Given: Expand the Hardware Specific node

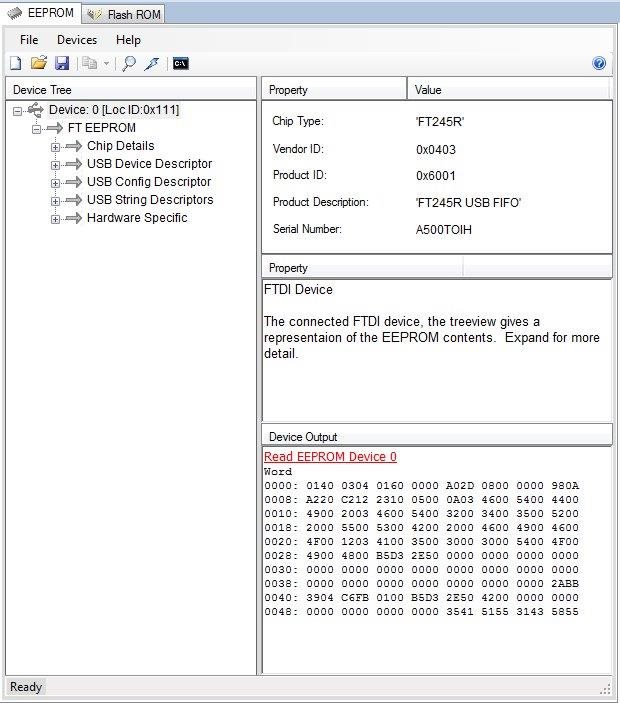Looking at the screenshot, I should [x=55, y=219].
